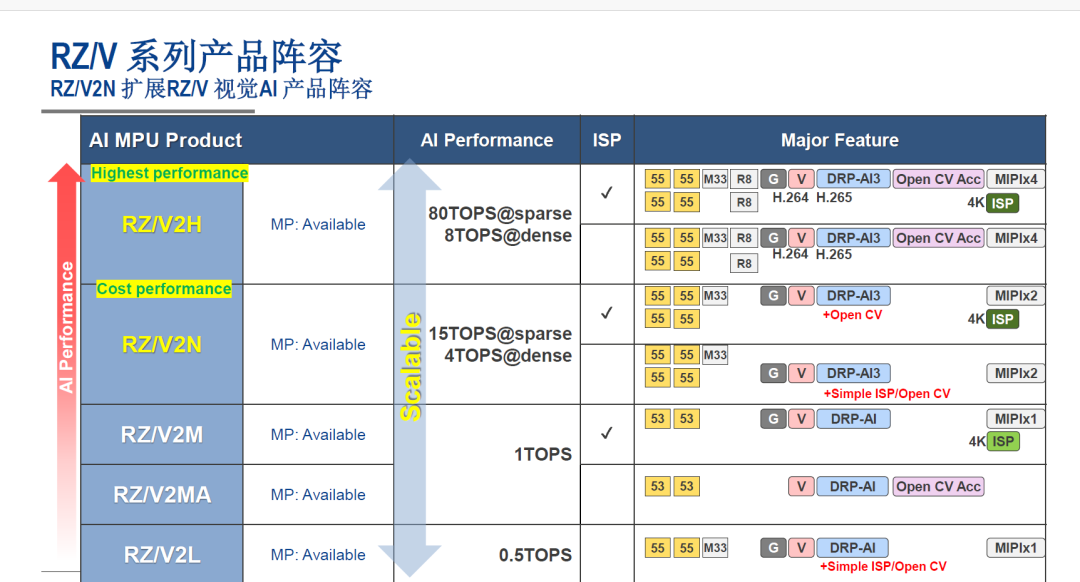The height and width of the screenshot is (582, 1080).
Task: Select the "Cost performance" highlighted label
Action: 164,289
